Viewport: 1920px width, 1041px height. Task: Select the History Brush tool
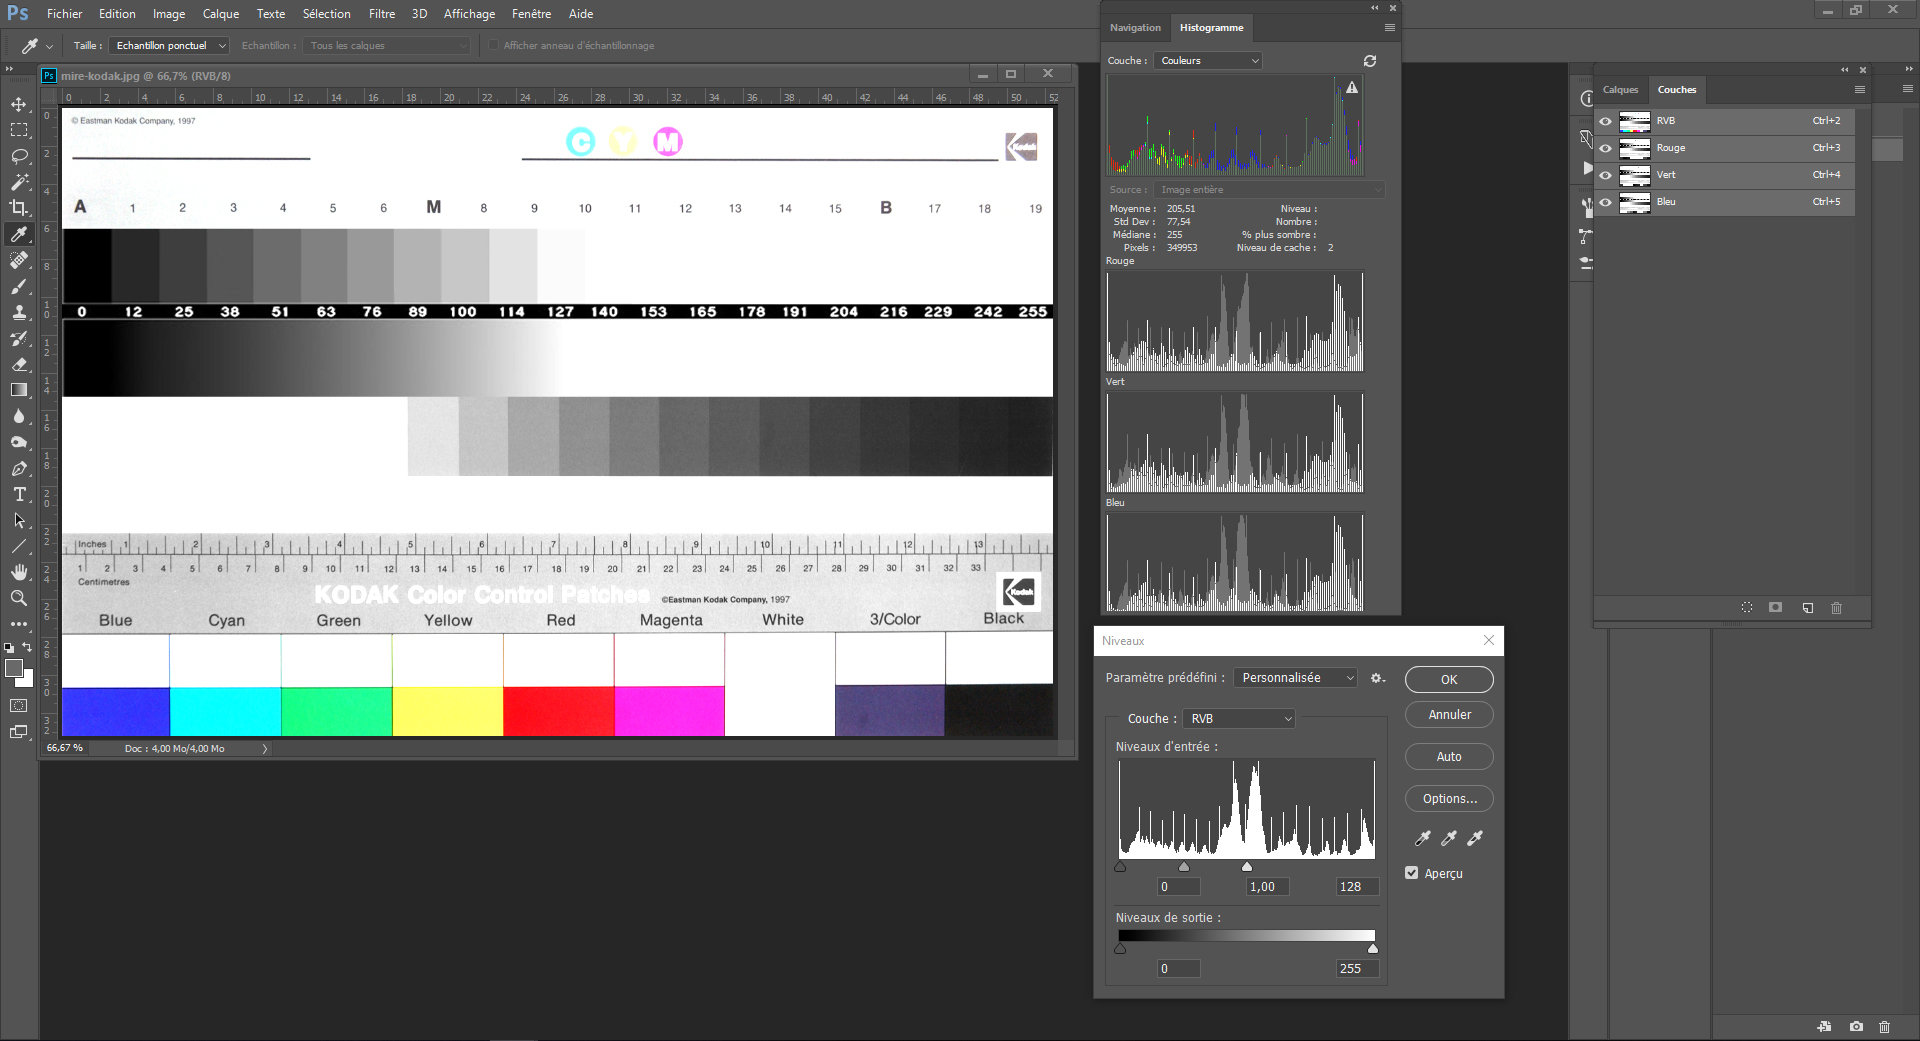[19, 338]
